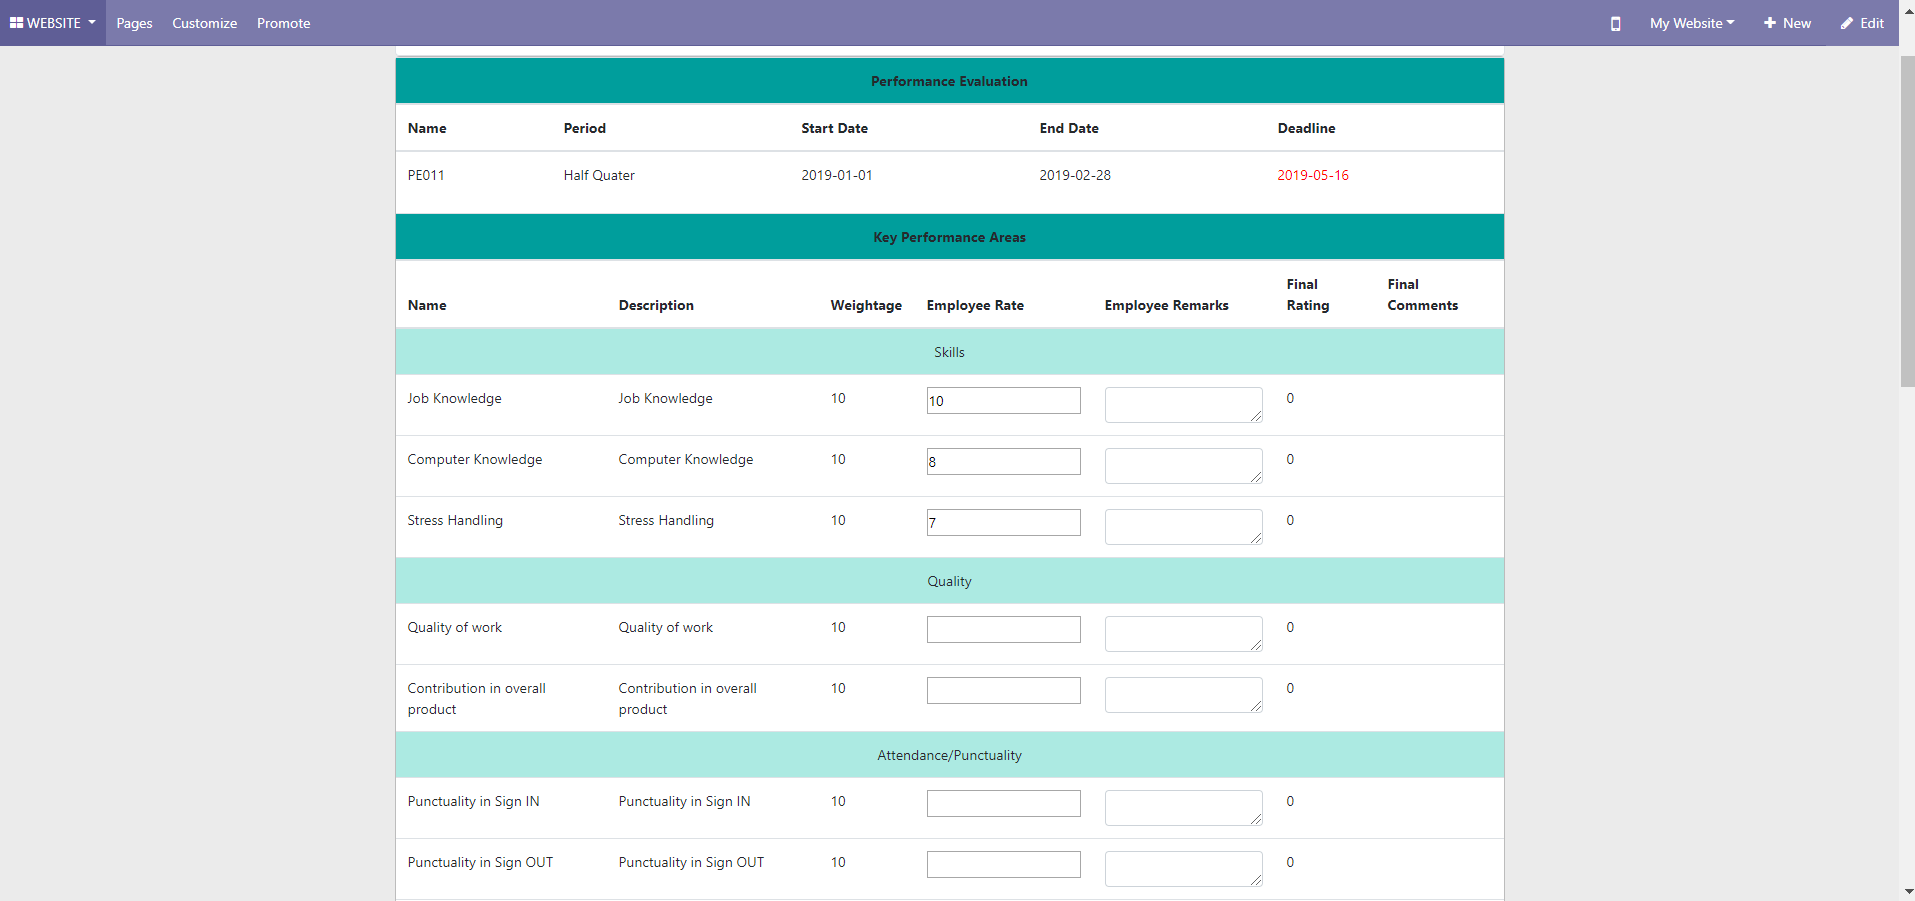The width and height of the screenshot is (1915, 901).
Task: Click Punctuality in Sign IN remarks textarea
Action: (1182, 808)
